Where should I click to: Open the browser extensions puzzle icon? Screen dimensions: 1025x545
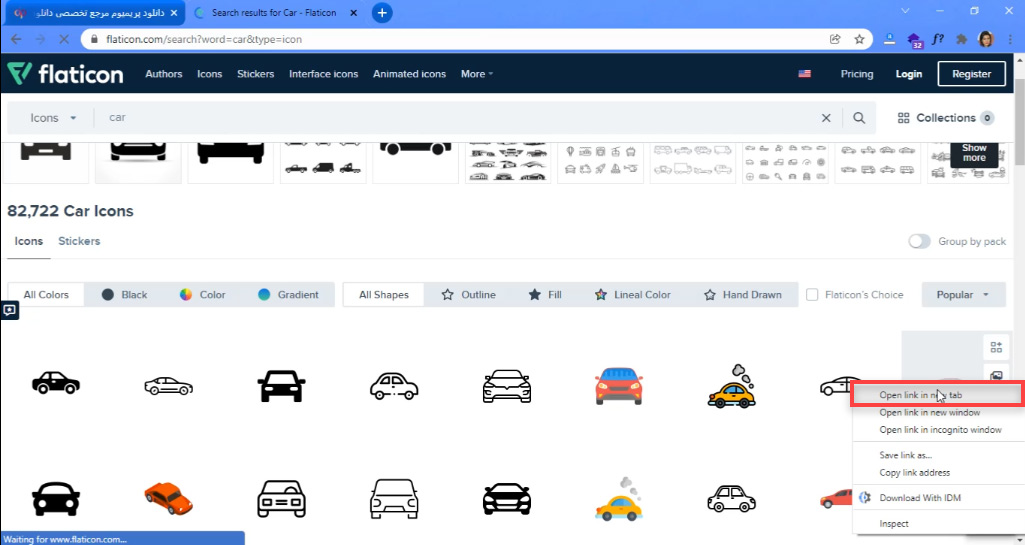click(x=962, y=39)
